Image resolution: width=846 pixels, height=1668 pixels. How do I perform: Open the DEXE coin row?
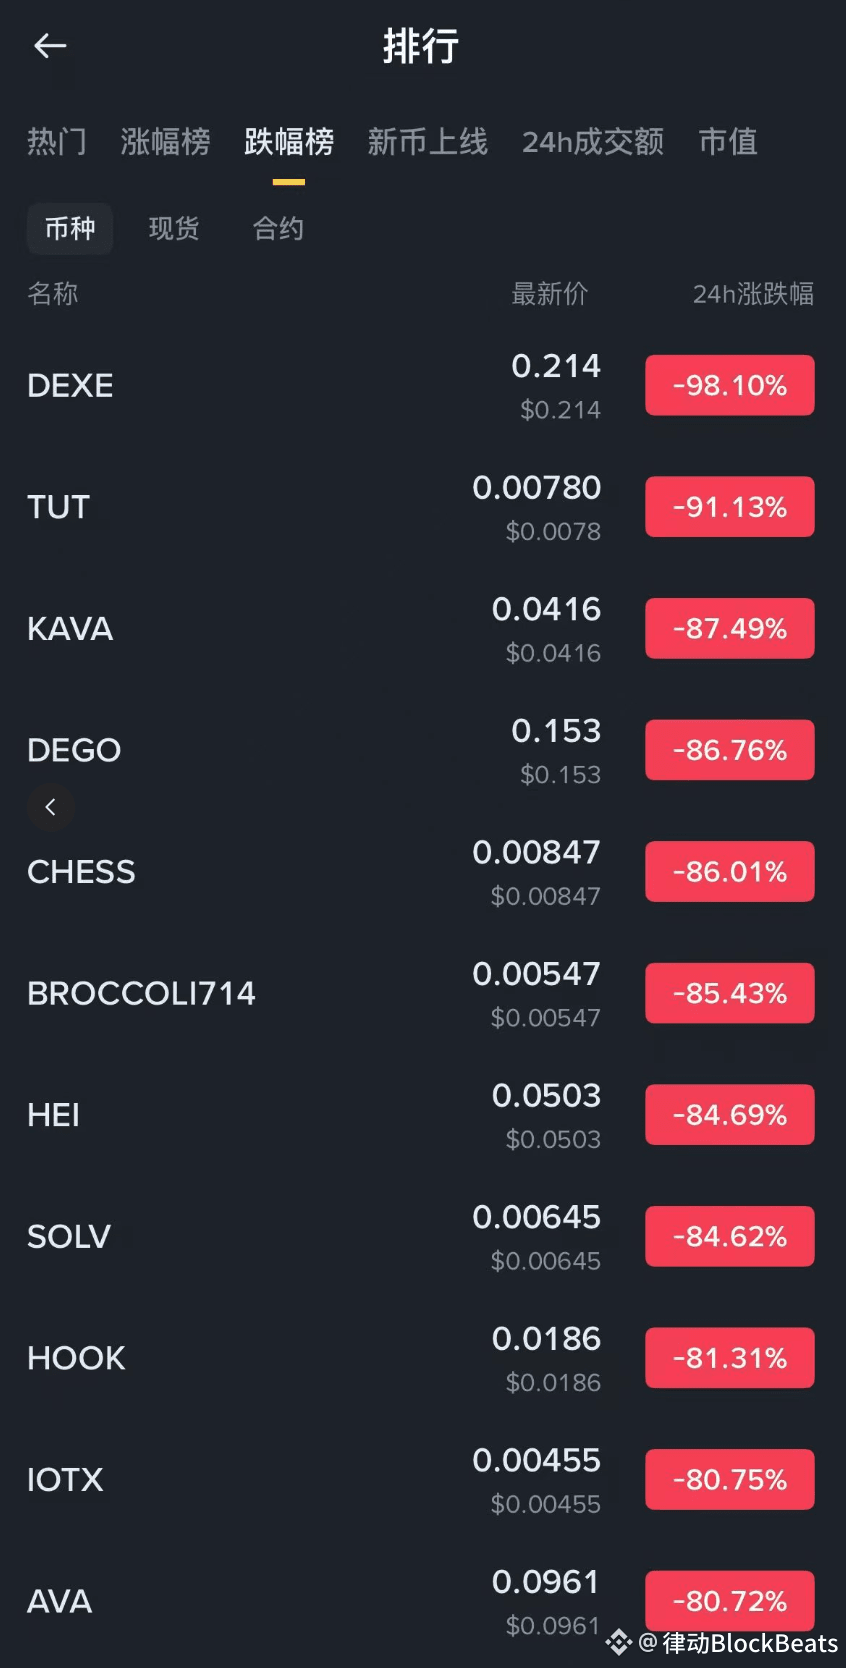pos(423,386)
